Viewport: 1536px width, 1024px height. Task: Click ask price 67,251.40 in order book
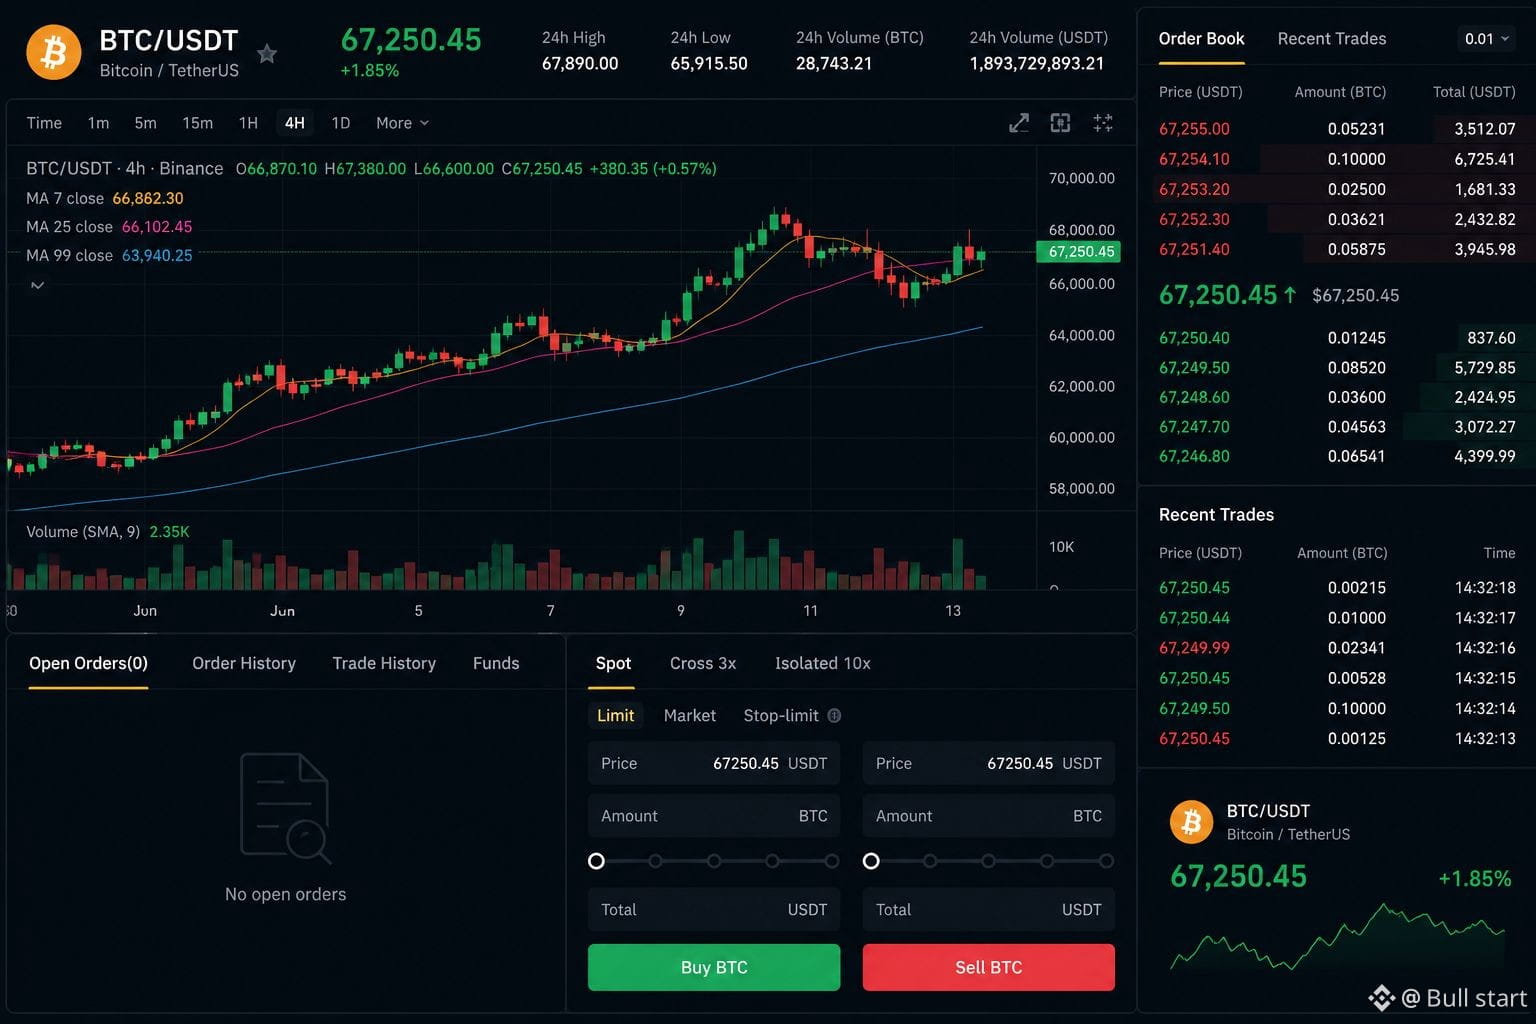pyautogui.click(x=1194, y=249)
